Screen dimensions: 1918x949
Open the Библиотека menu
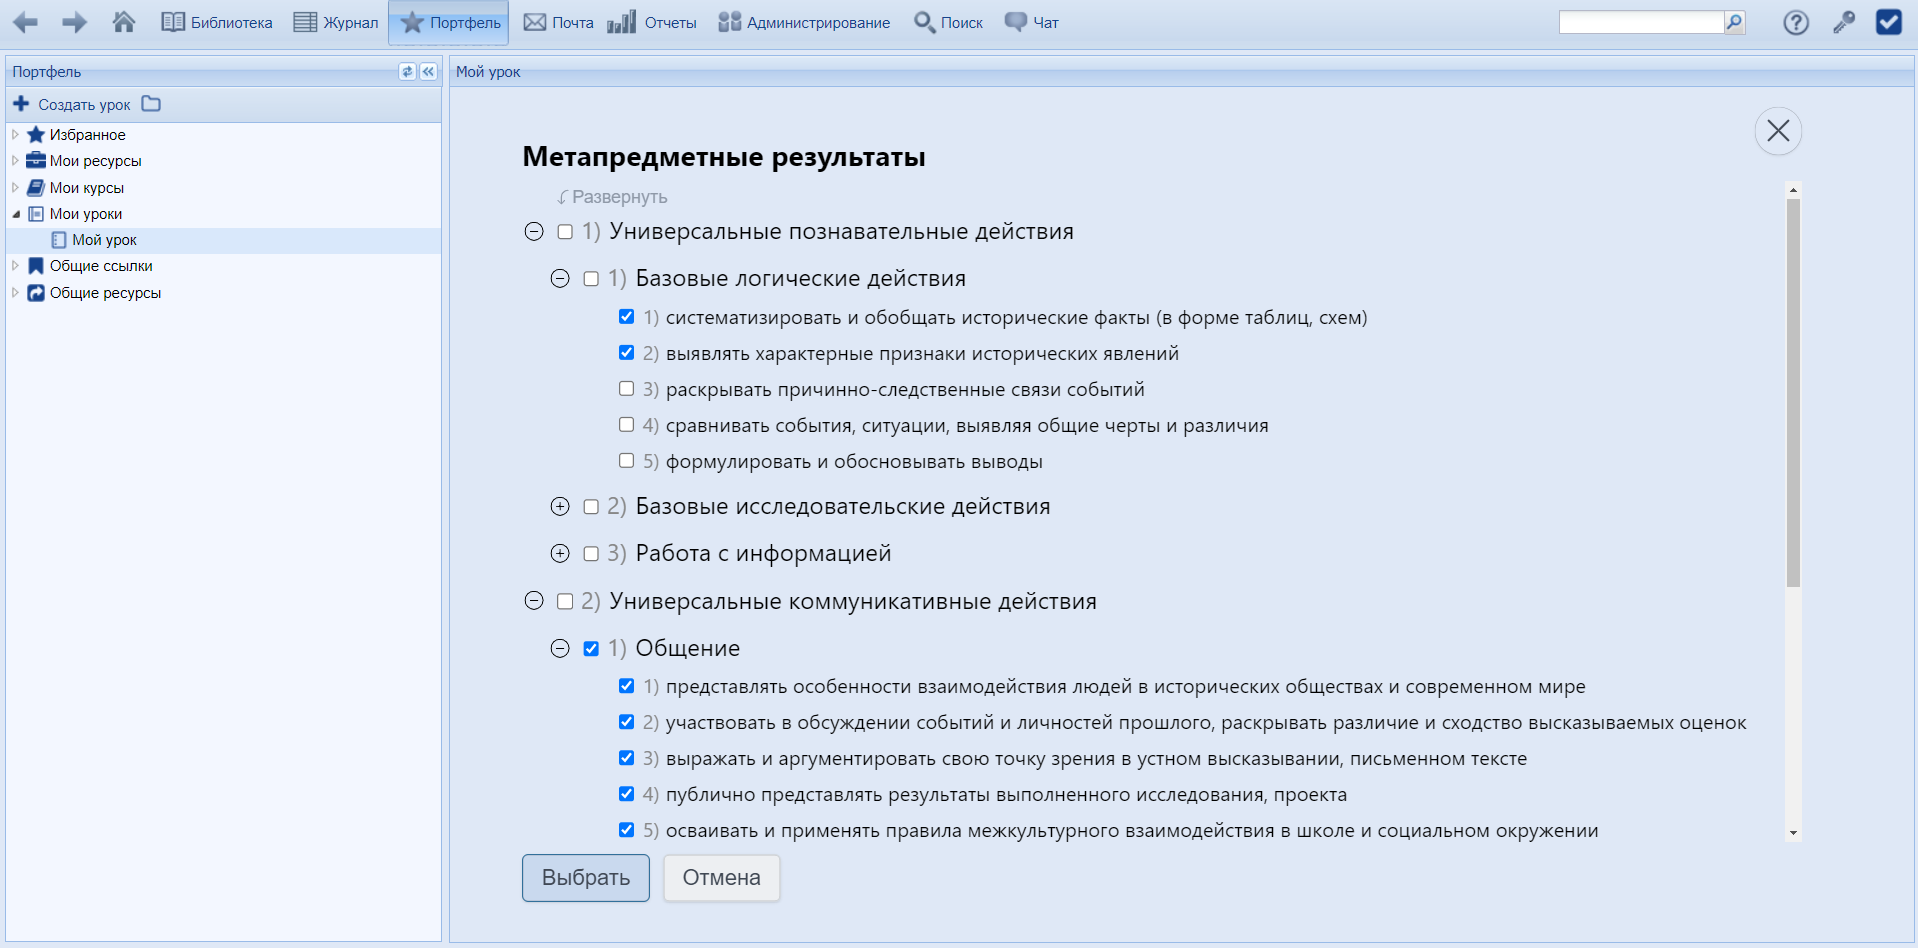[x=216, y=22]
